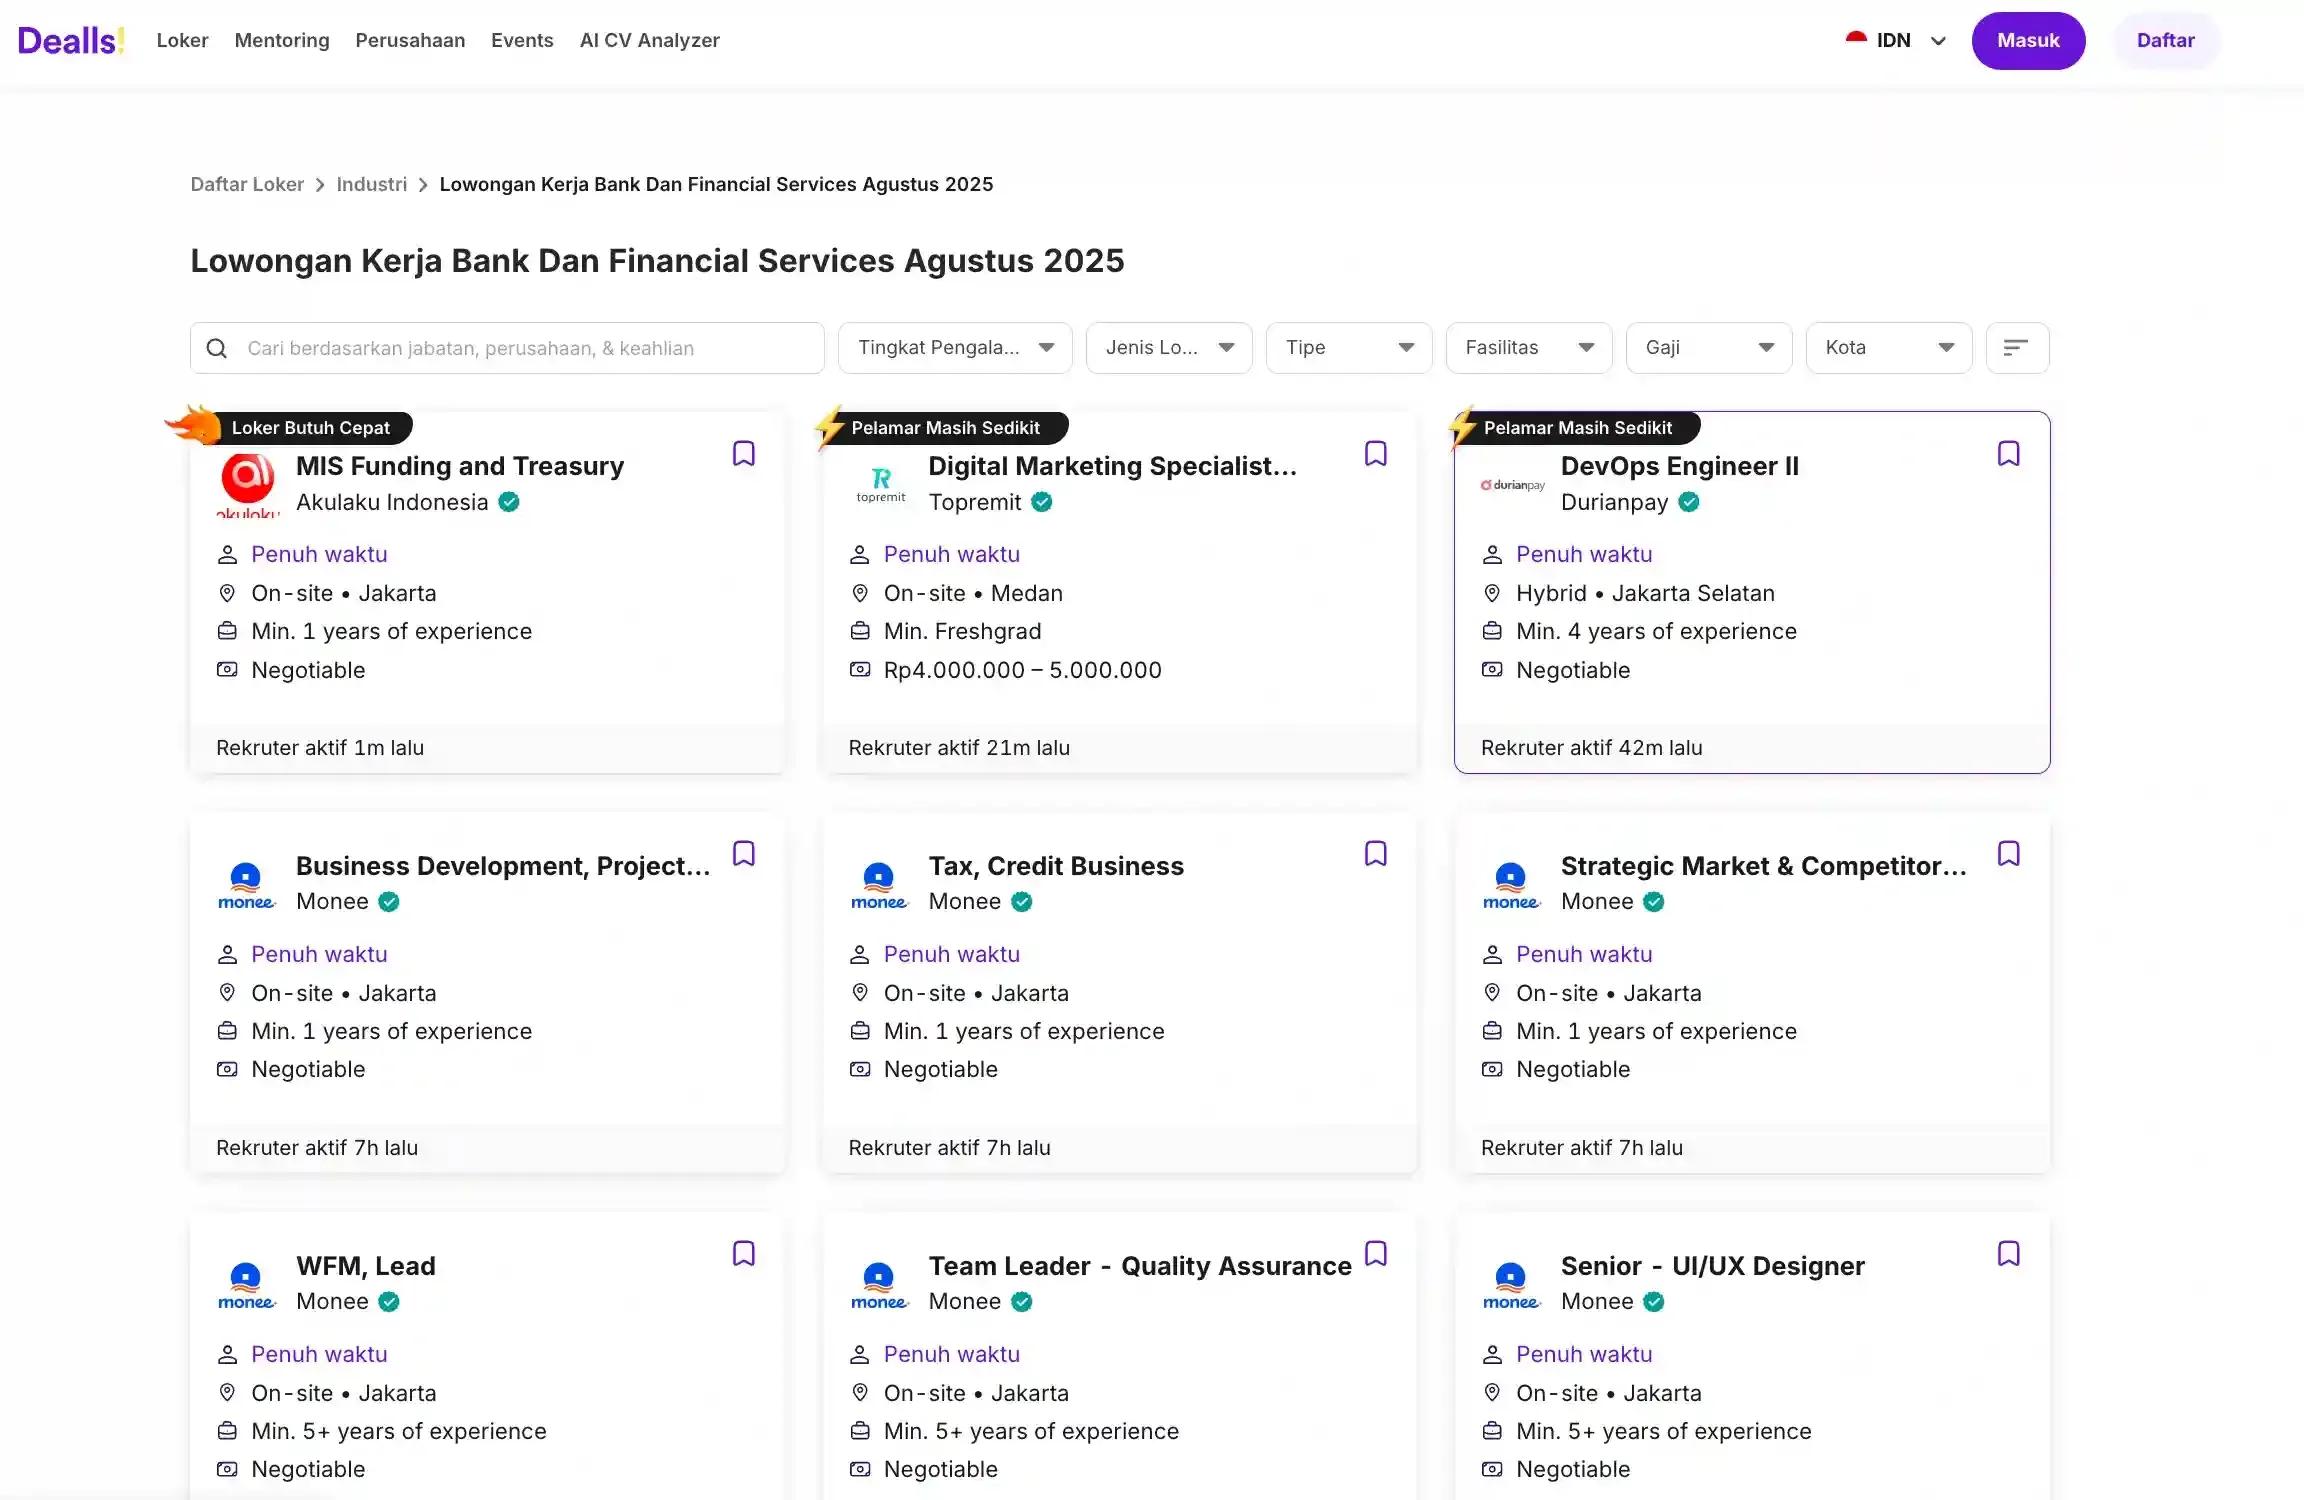
Task: Open the Tax, Credit Business job title
Action: (1056, 866)
